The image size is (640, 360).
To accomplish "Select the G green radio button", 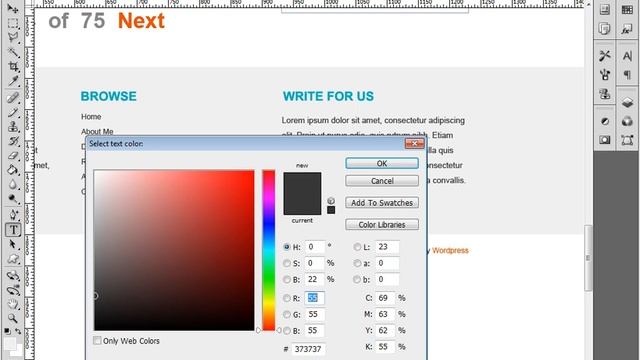I will point(287,315).
